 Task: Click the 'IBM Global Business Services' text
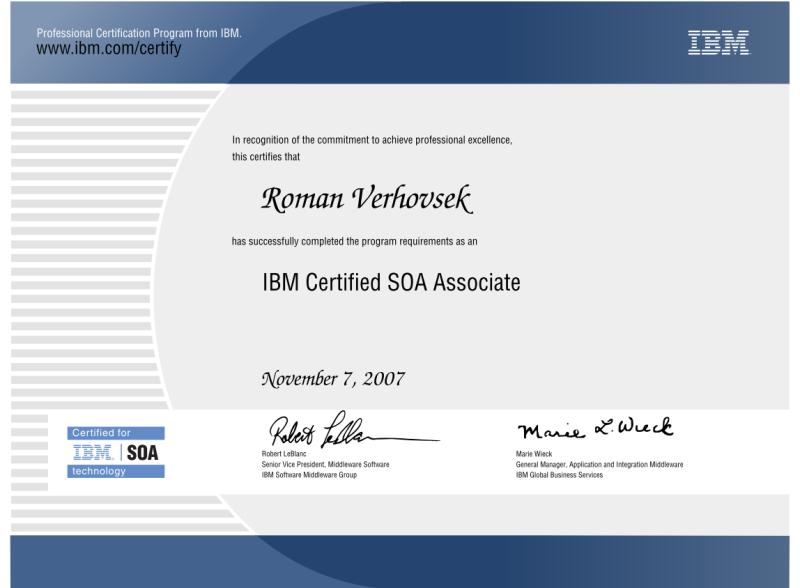[x=559, y=475]
